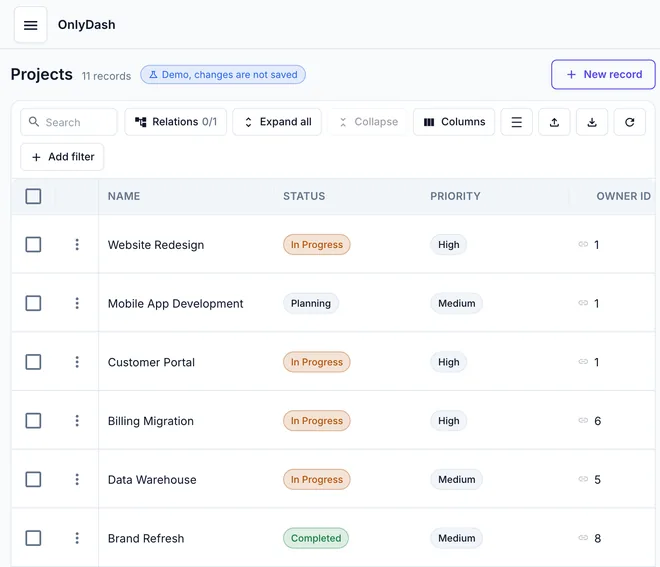Open row actions for Brand Refresh
The width and height of the screenshot is (660, 567).
tap(77, 538)
